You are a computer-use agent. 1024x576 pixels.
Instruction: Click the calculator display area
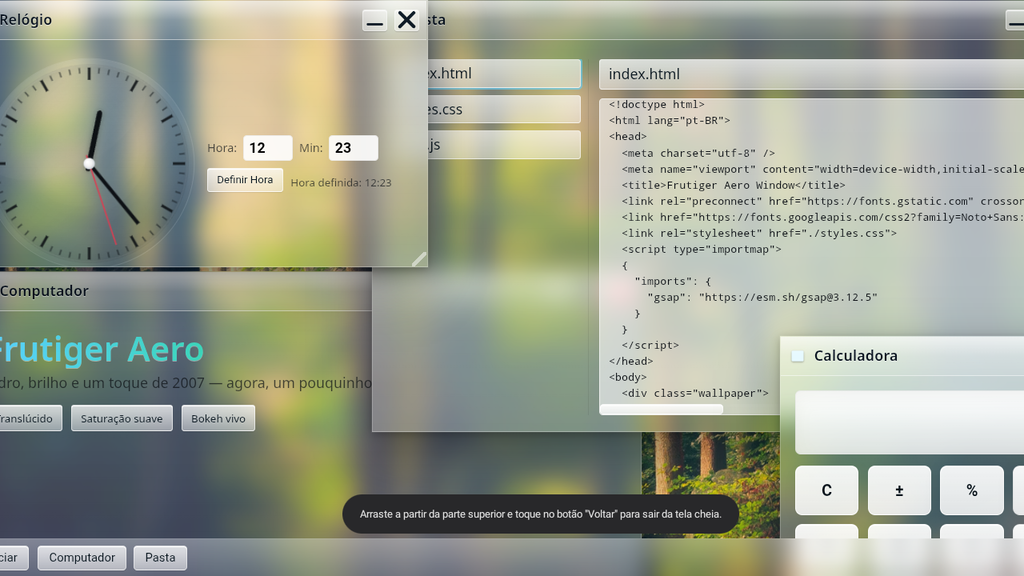tap(909, 423)
